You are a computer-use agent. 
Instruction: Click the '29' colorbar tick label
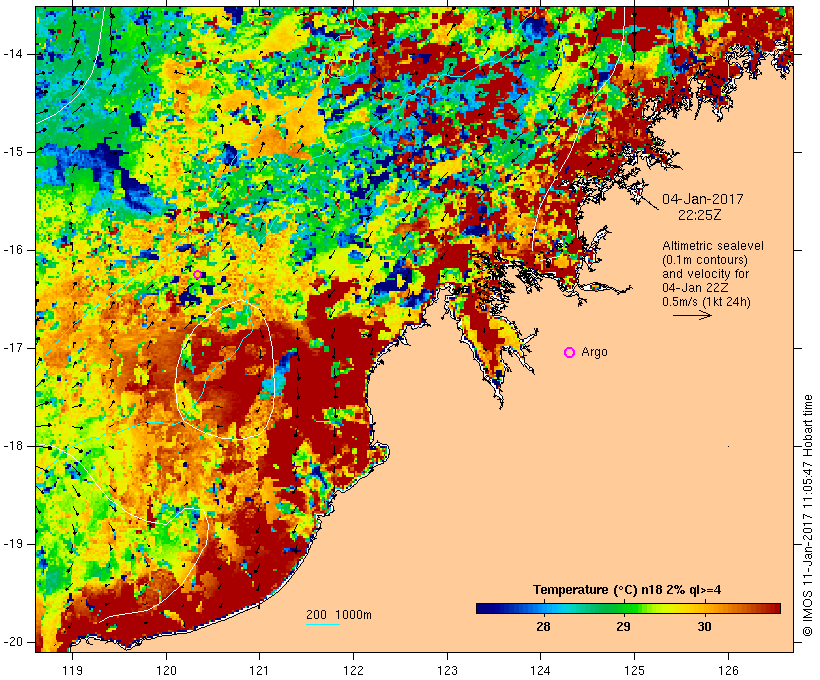[x=623, y=626]
